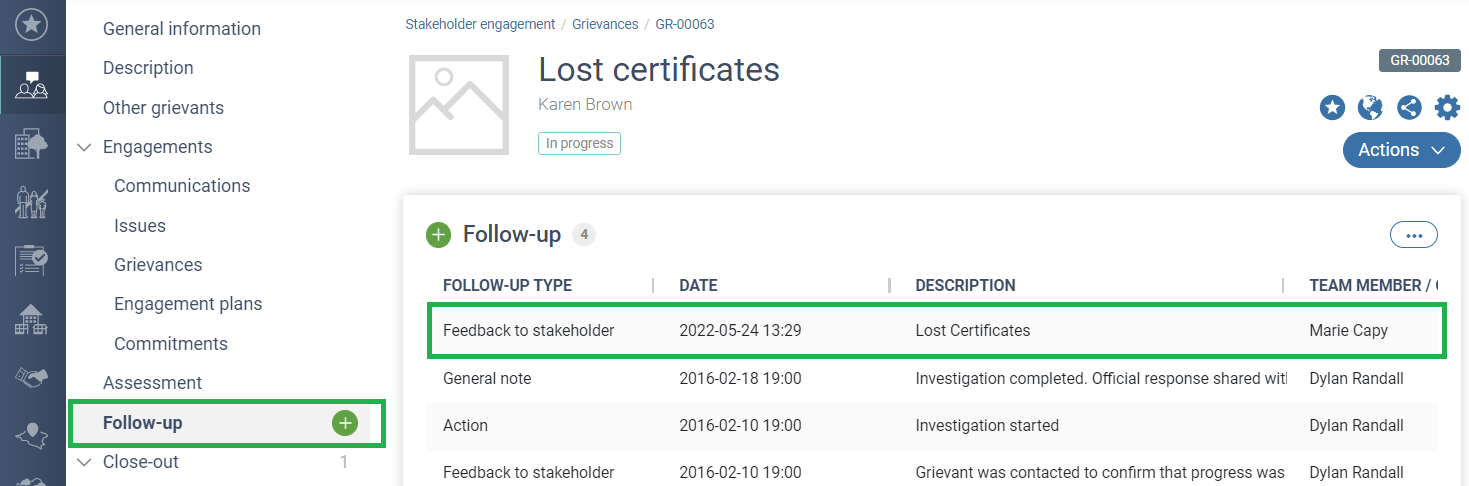Click the Lost Certificates description cell

972,331
